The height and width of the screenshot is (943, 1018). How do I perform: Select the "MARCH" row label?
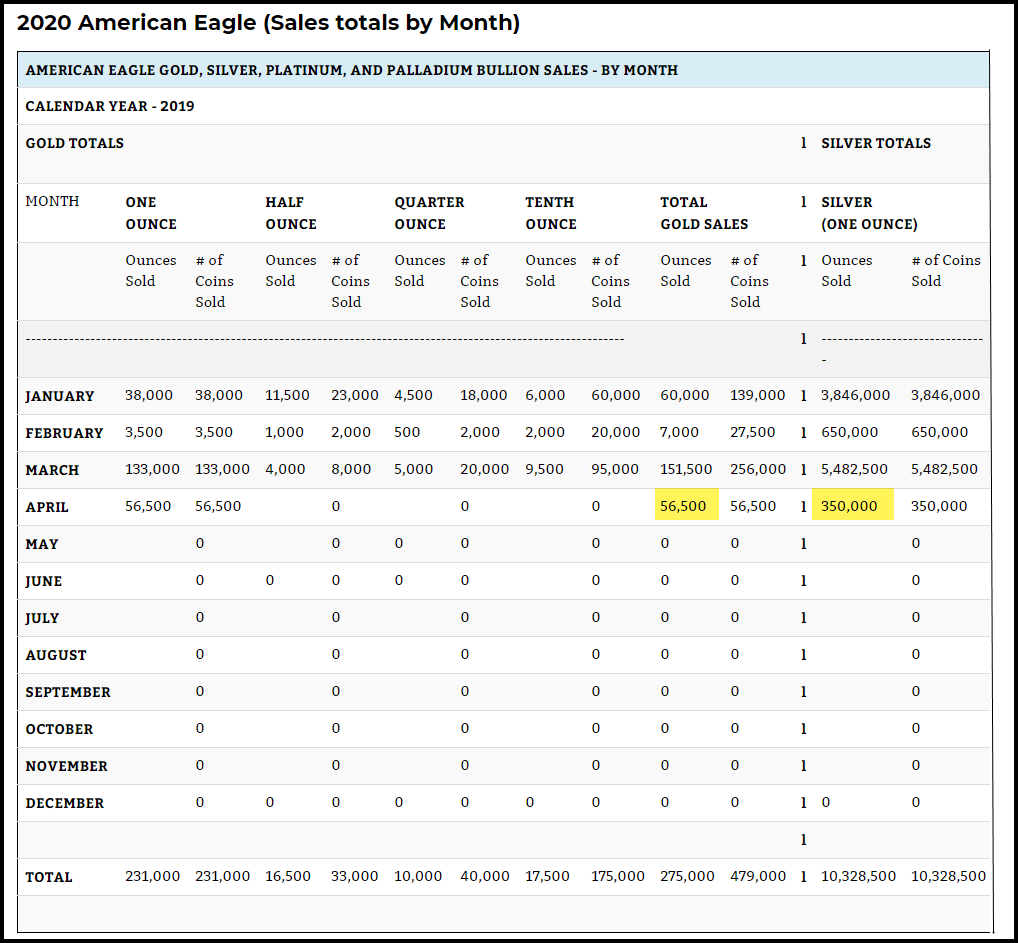click(52, 470)
